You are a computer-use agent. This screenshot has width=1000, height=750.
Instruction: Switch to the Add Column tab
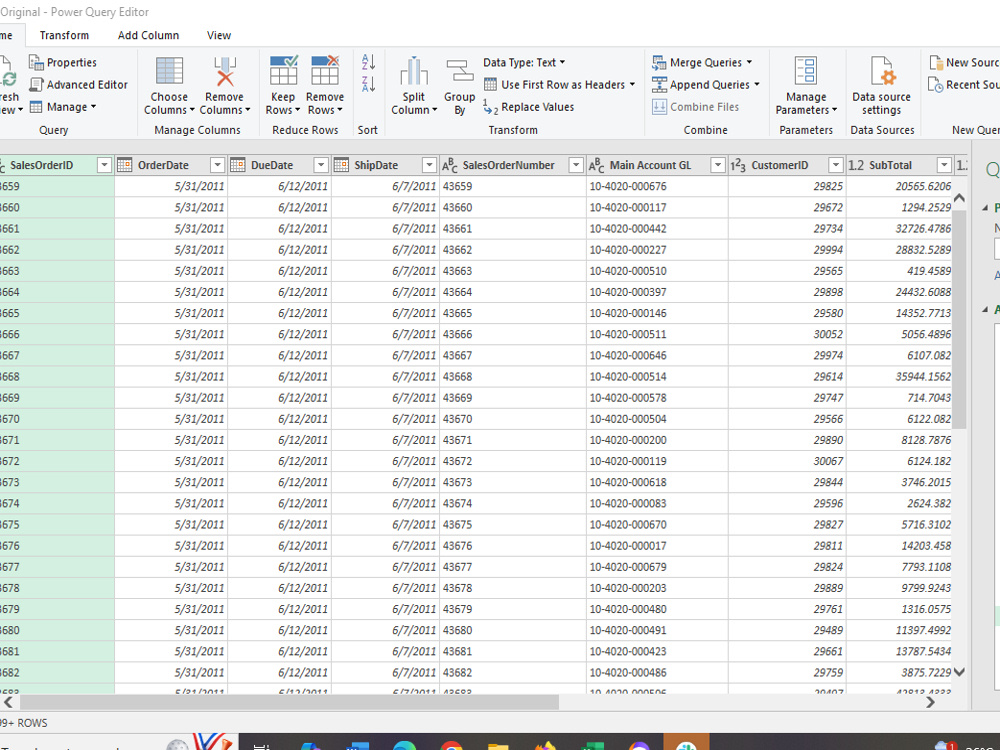pyautogui.click(x=149, y=36)
